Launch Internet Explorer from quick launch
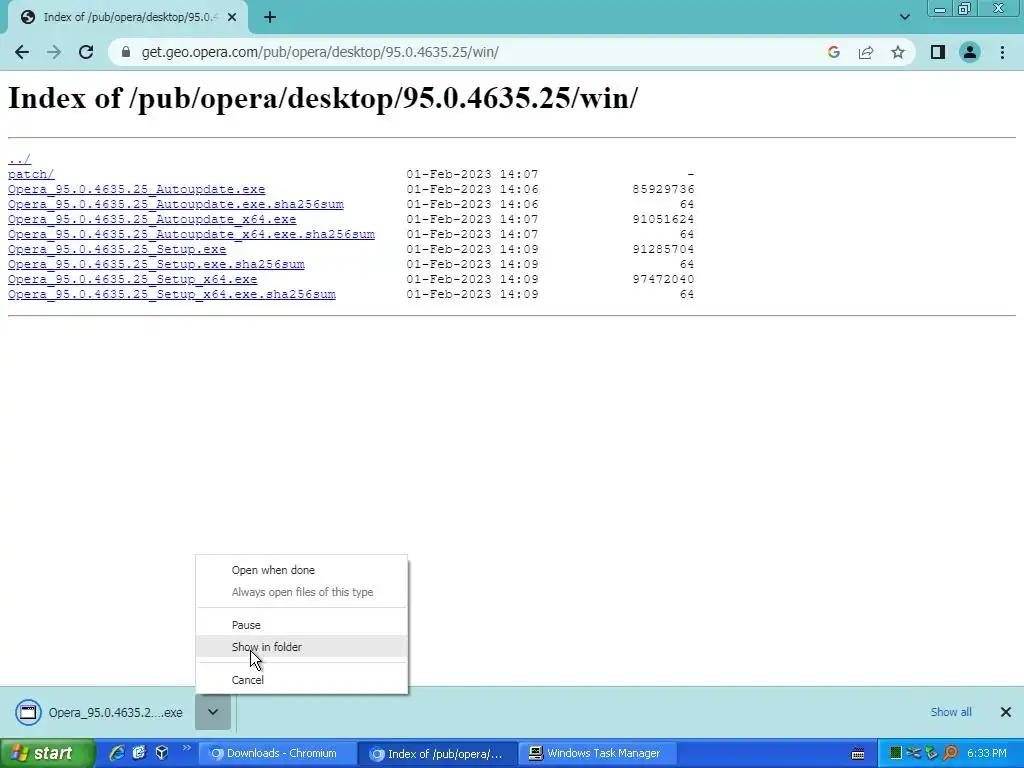 117,753
